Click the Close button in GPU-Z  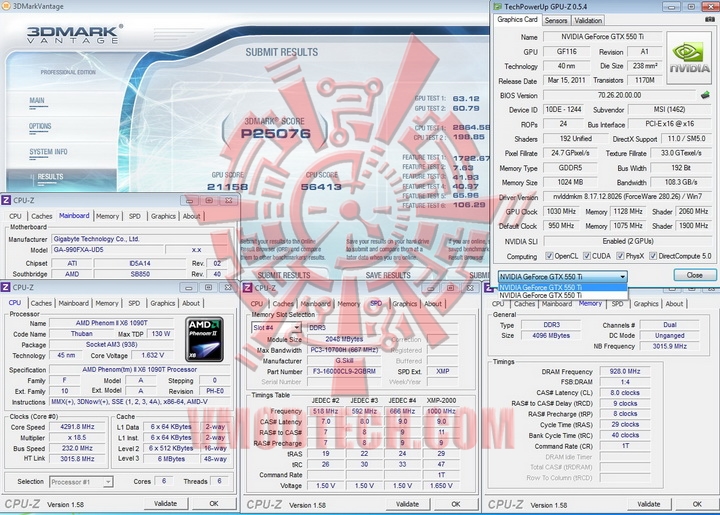[x=695, y=275]
